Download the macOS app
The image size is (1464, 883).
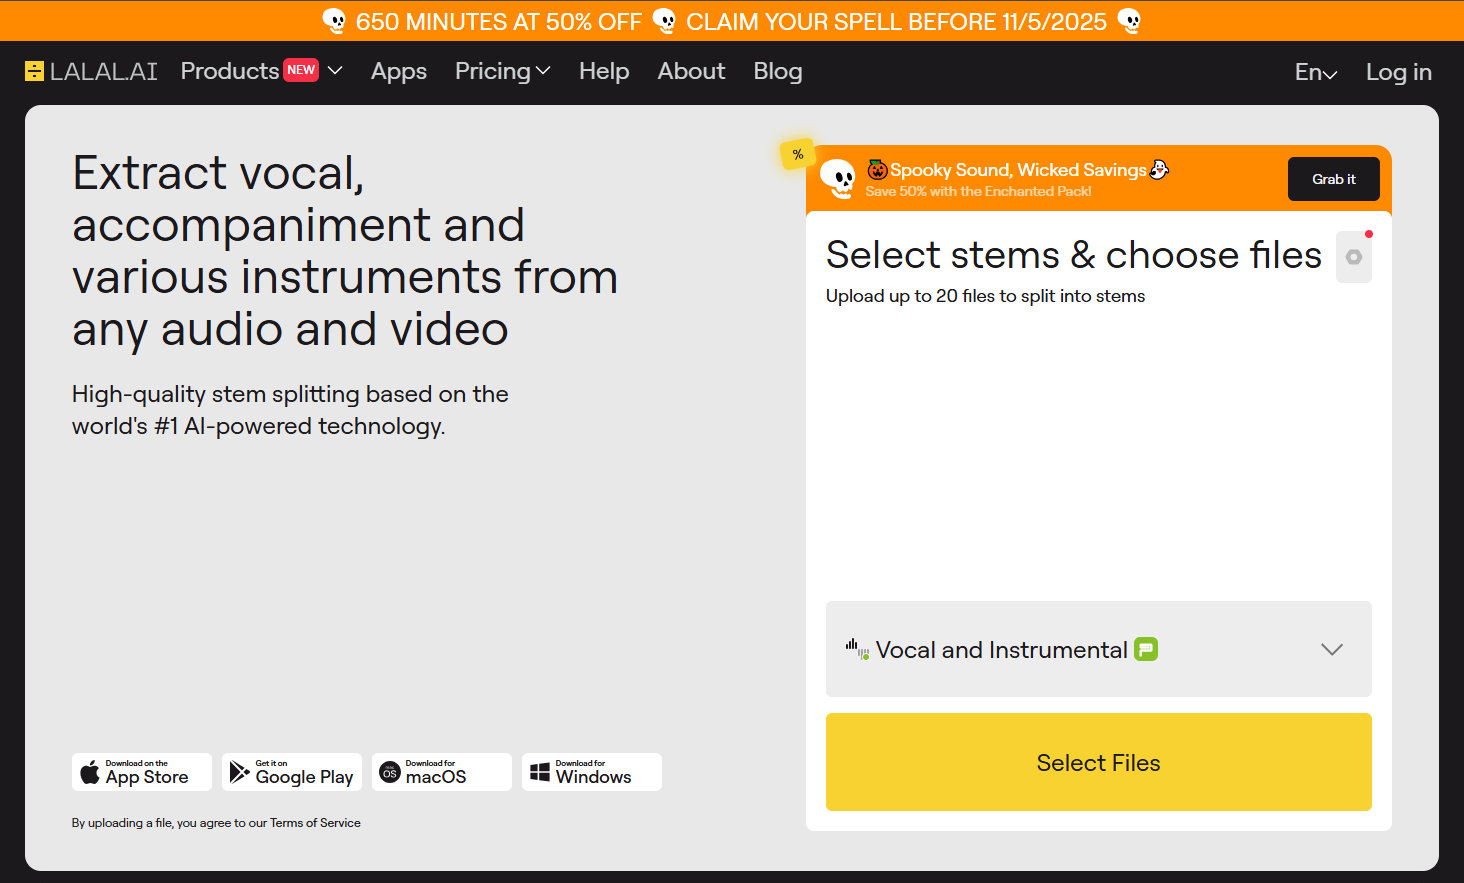point(442,772)
